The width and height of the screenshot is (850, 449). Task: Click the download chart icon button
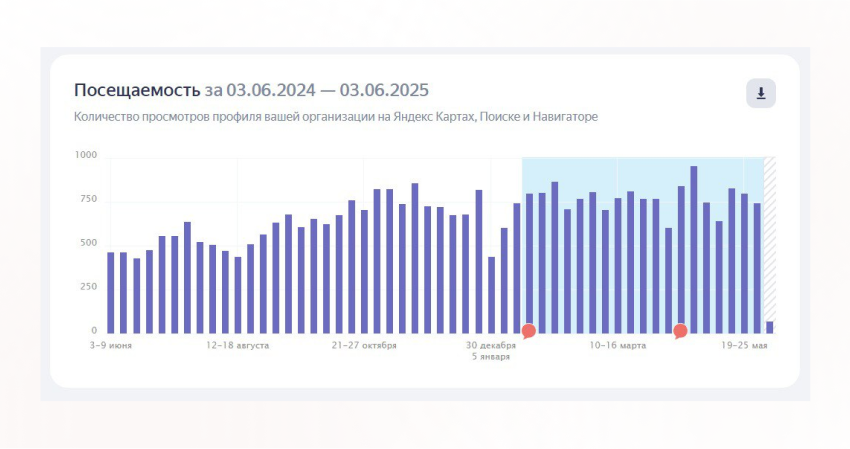coord(761,93)
